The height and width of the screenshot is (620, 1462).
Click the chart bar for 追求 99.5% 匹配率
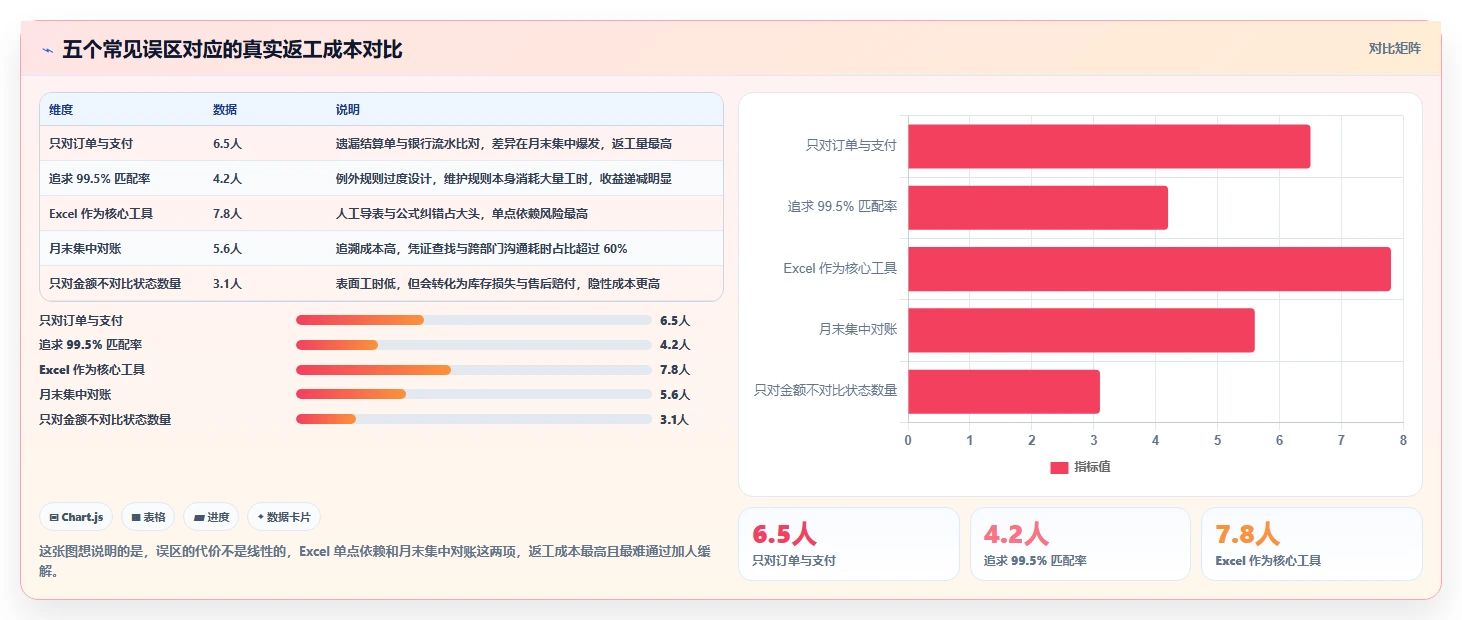(x=1038, y=208)
